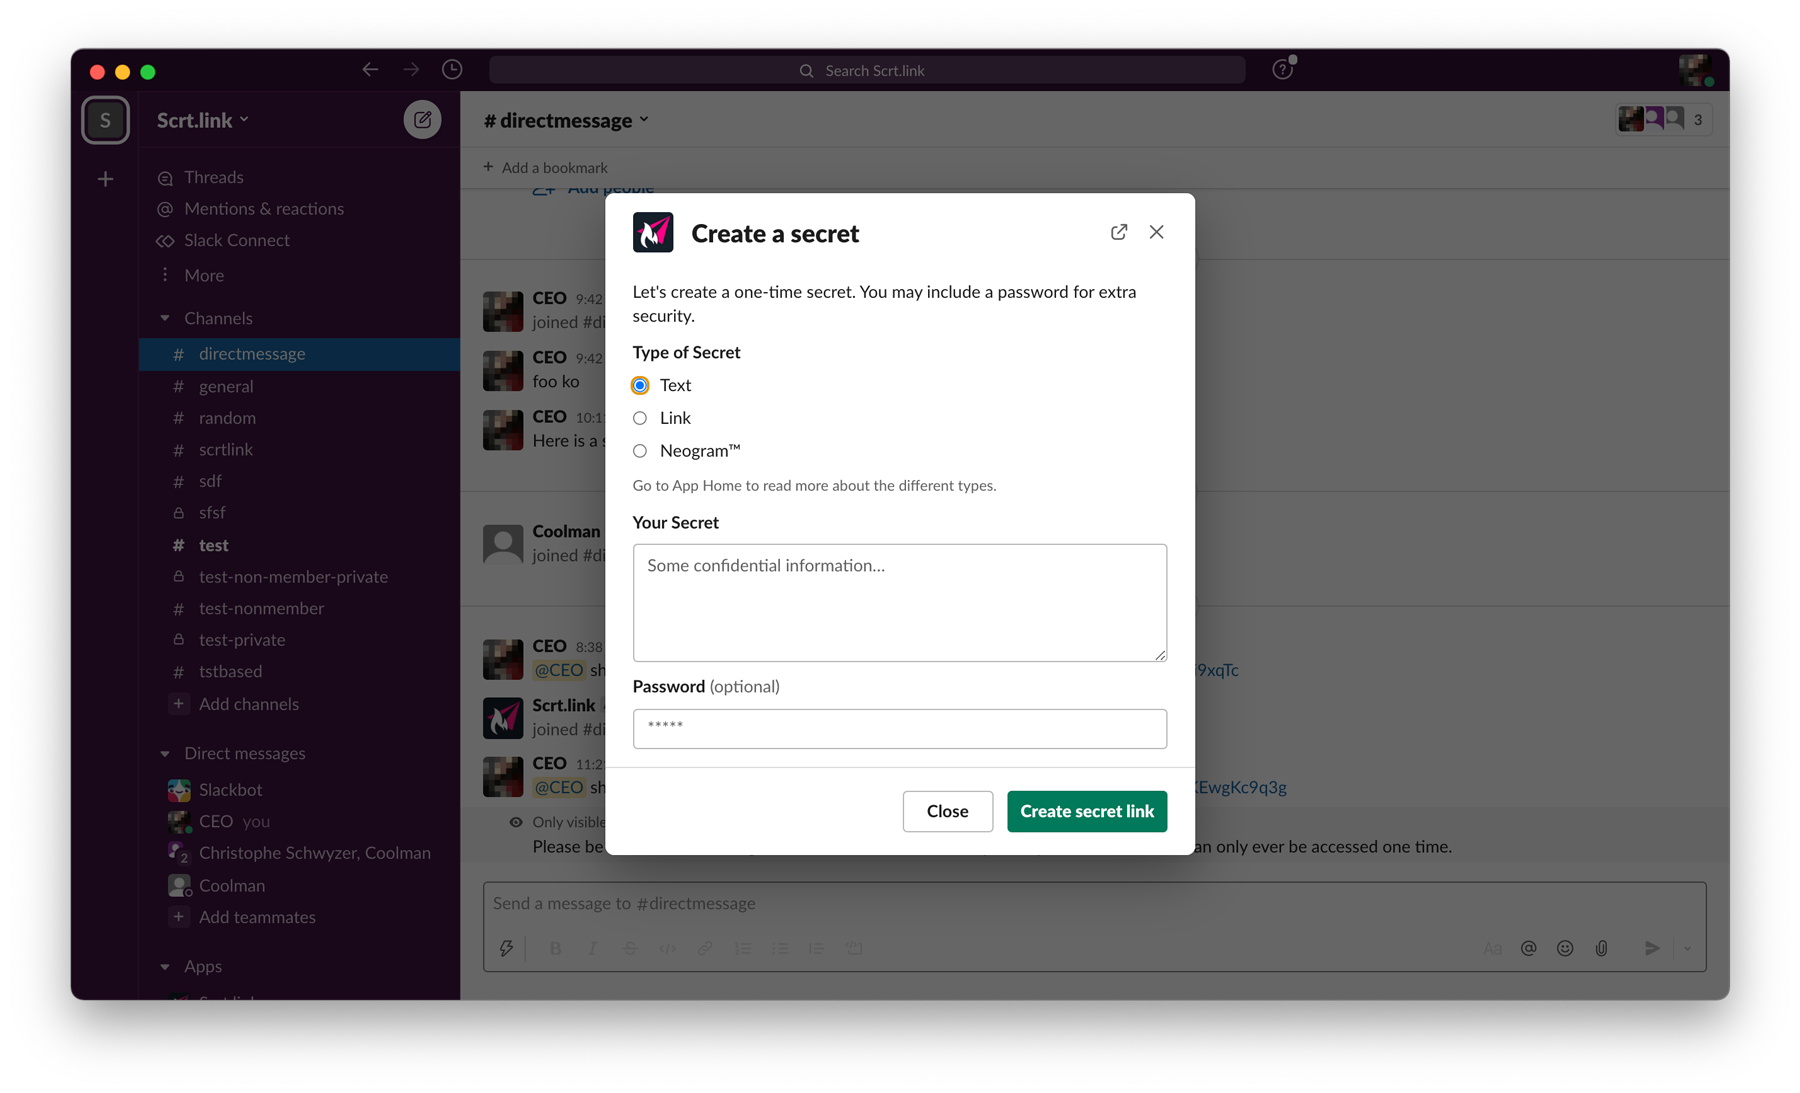
Task: Go back with the back arrow
Action: coord(370,70)
